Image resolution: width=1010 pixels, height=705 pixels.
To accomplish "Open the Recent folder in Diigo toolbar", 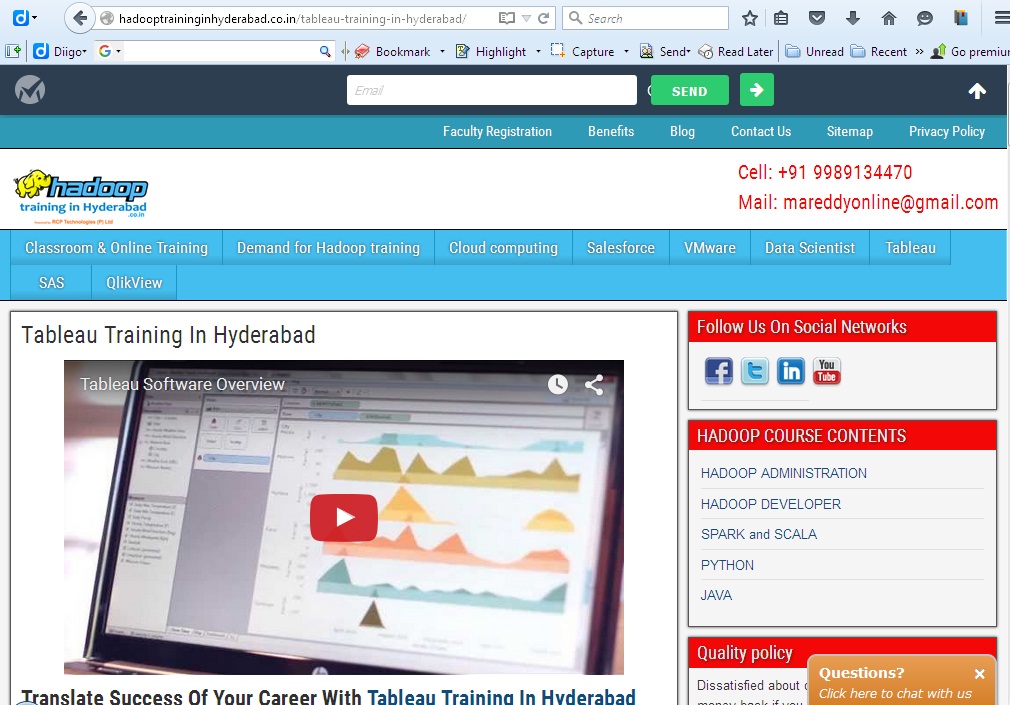I will click(879, 52).
